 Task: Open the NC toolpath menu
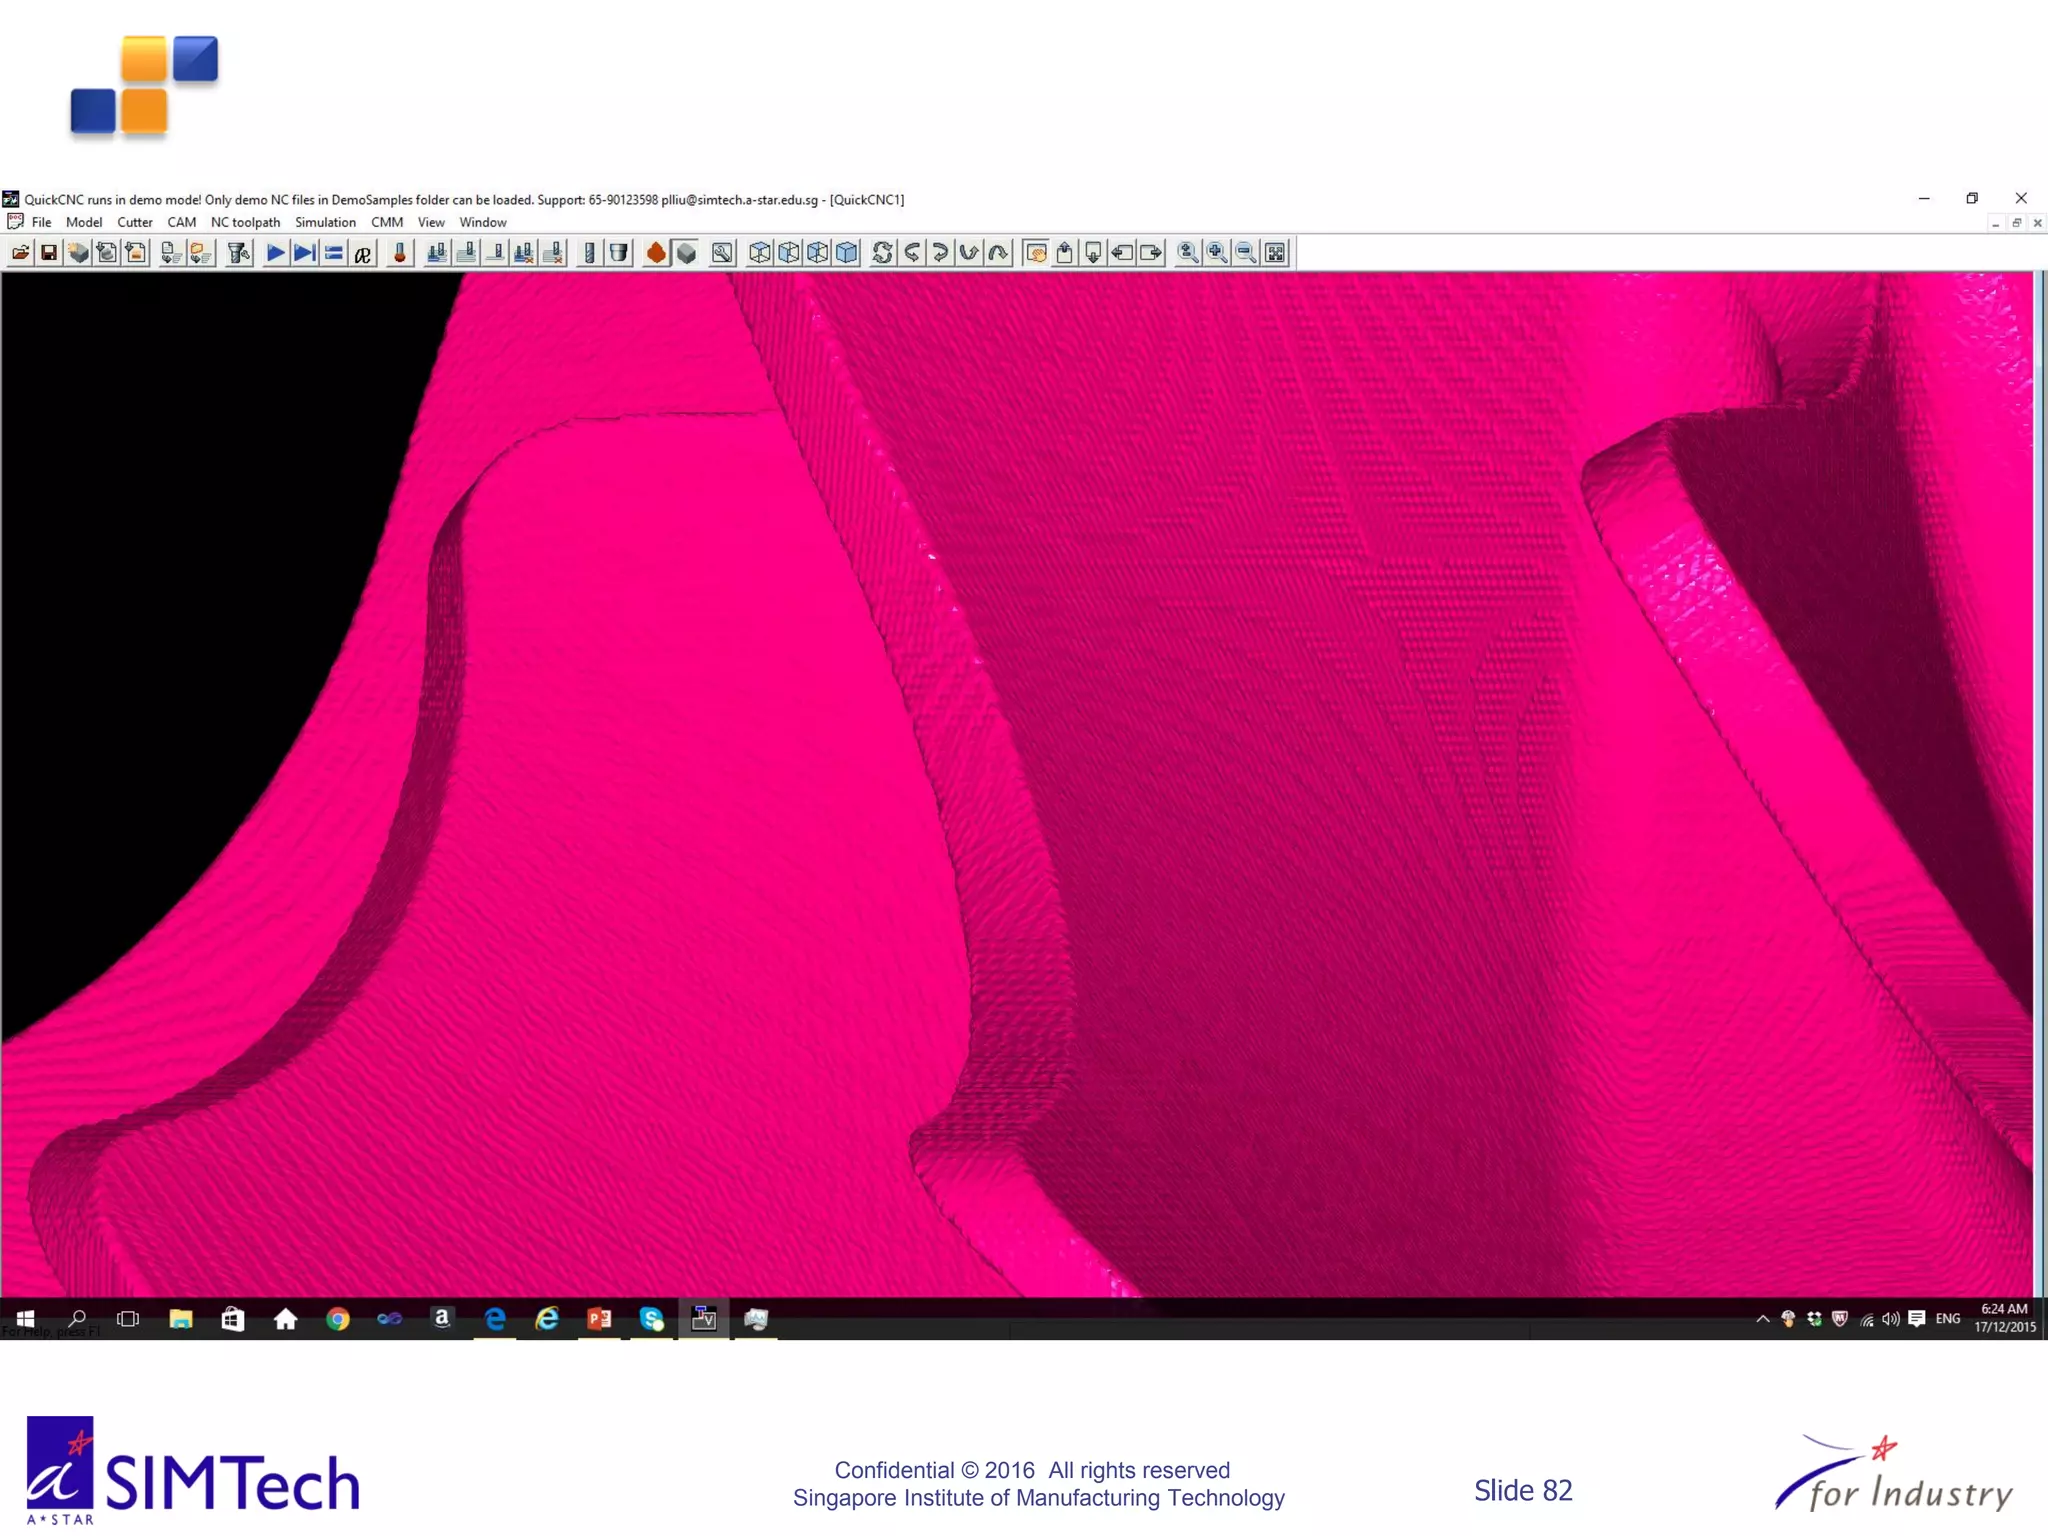245,222
